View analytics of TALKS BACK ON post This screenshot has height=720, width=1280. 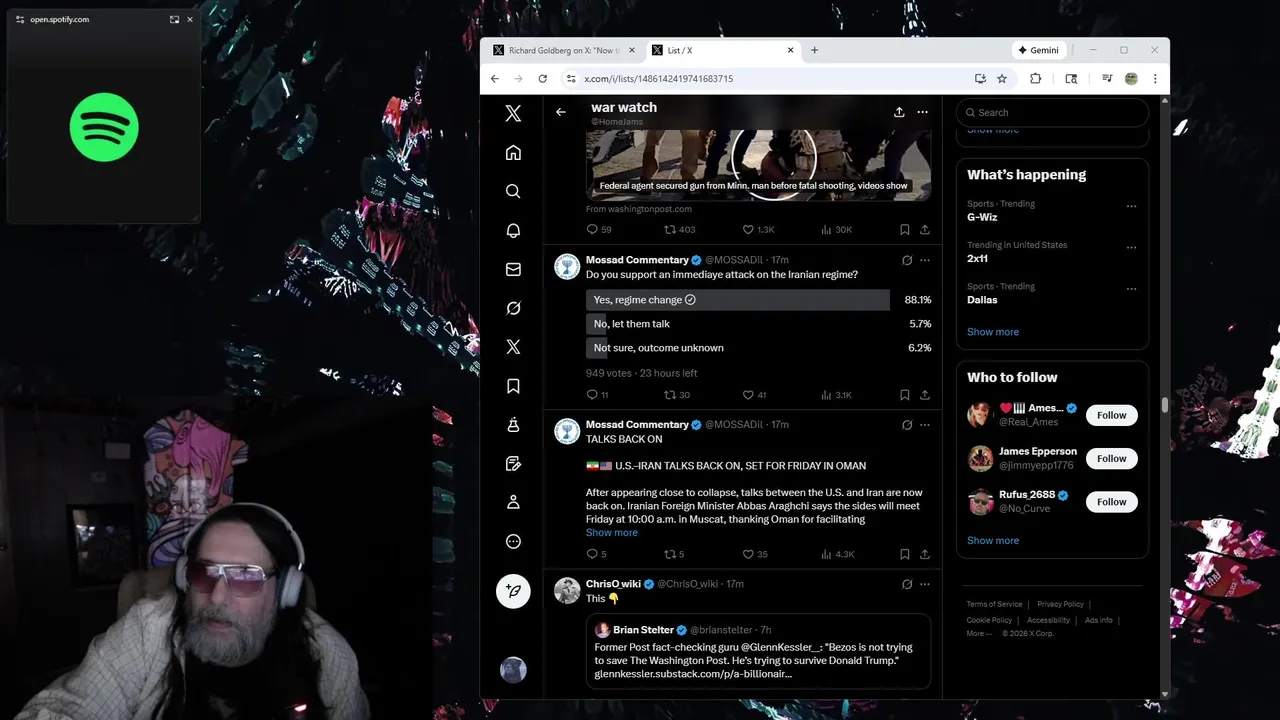(x=838, y=554)
